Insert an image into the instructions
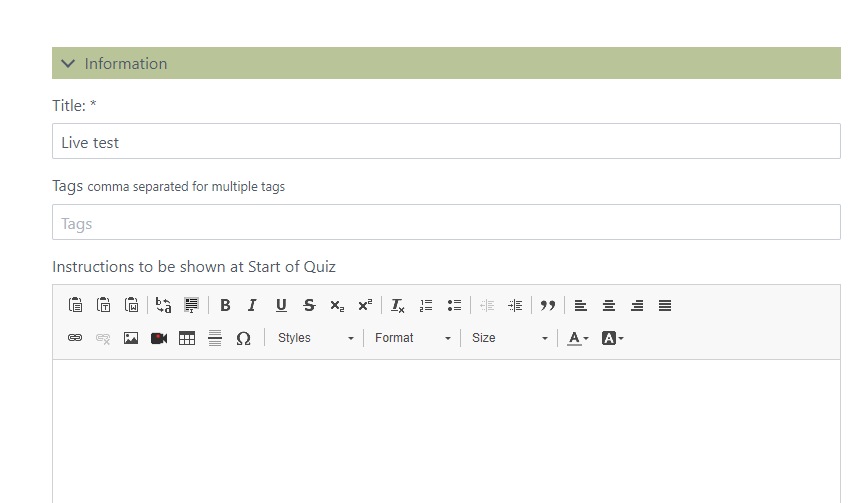868x503 pixels. click(x=131, y=338)
